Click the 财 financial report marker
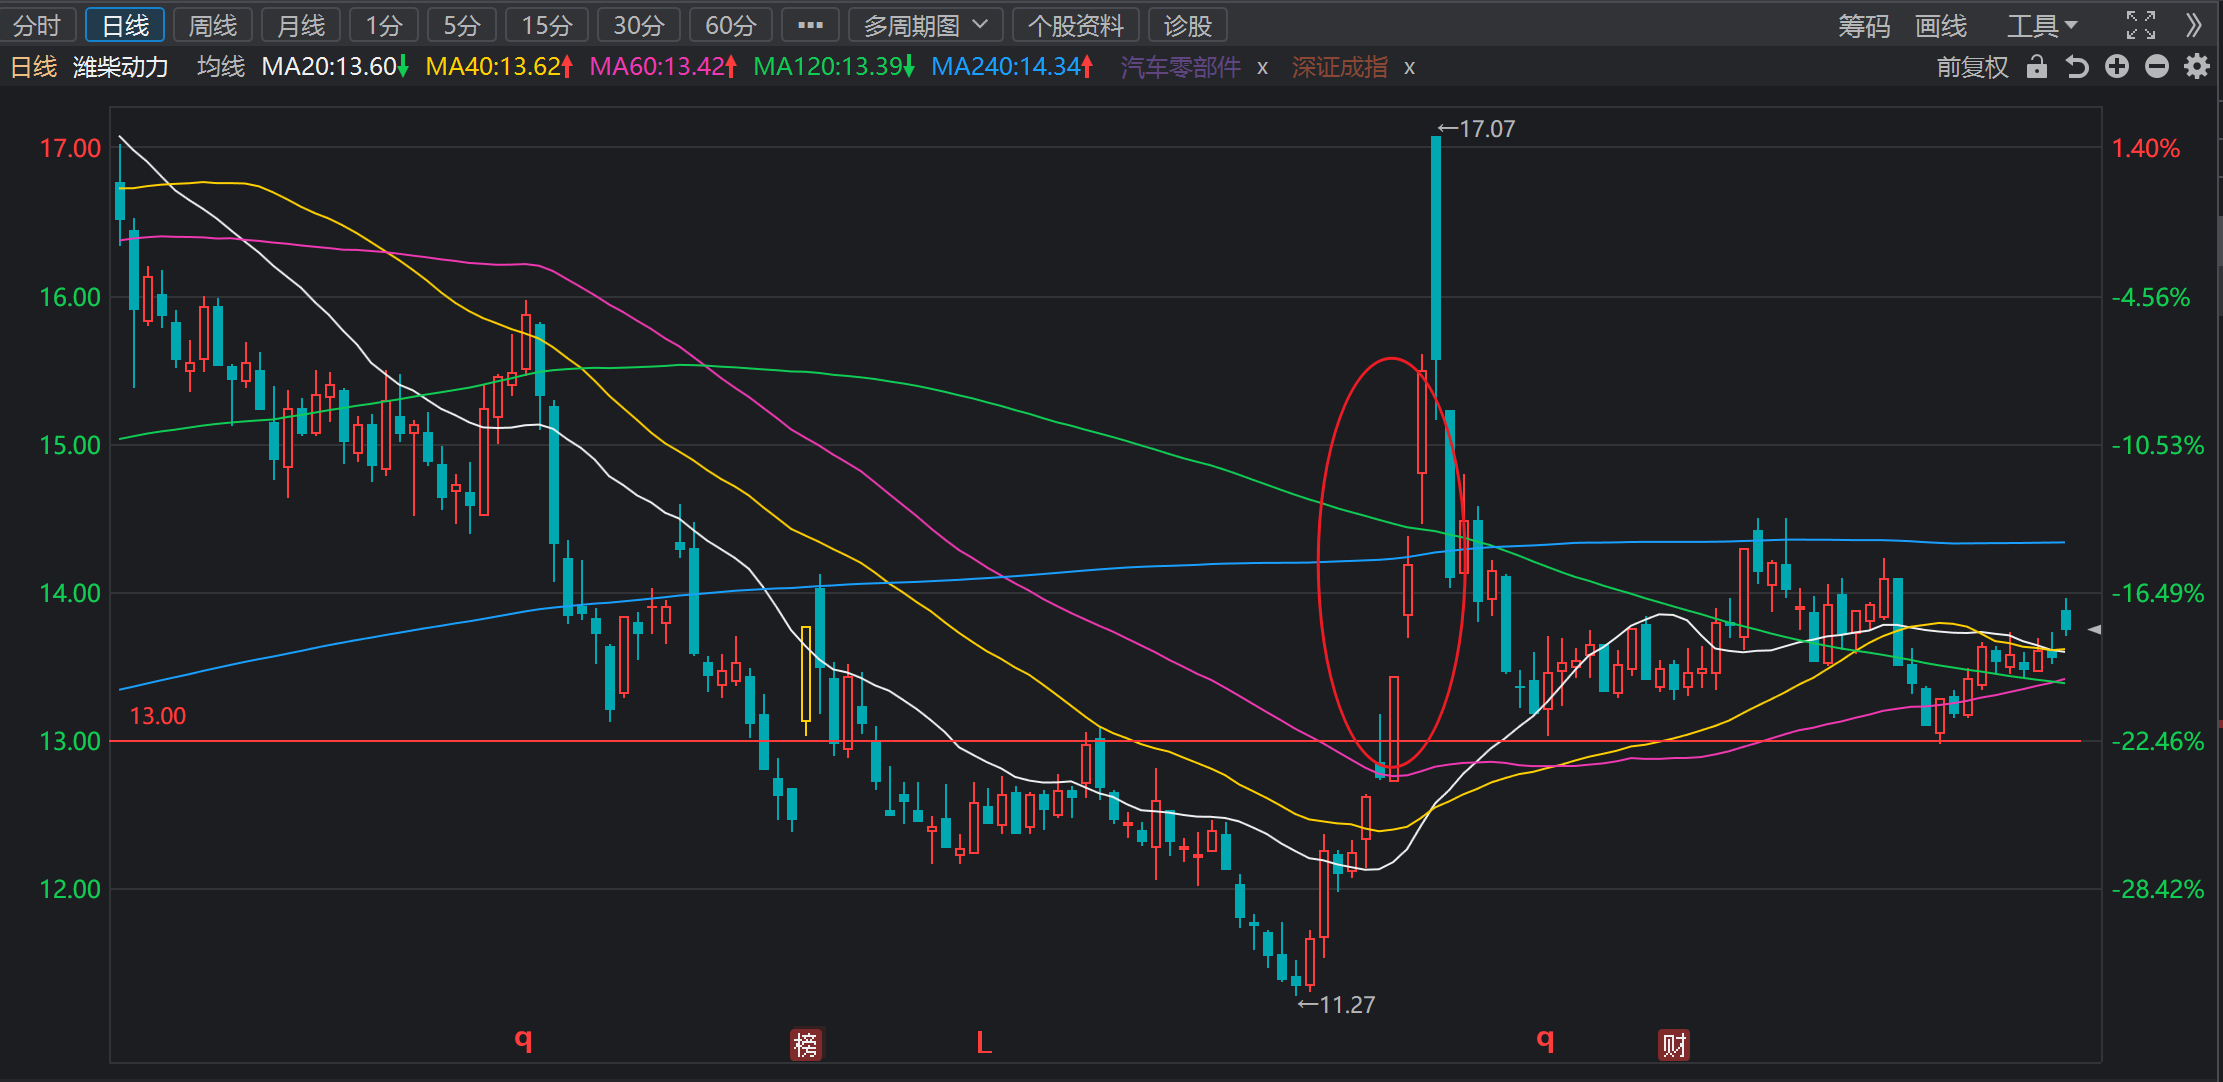Screen dimensions: 2223x1082 click(1674, 1045)
